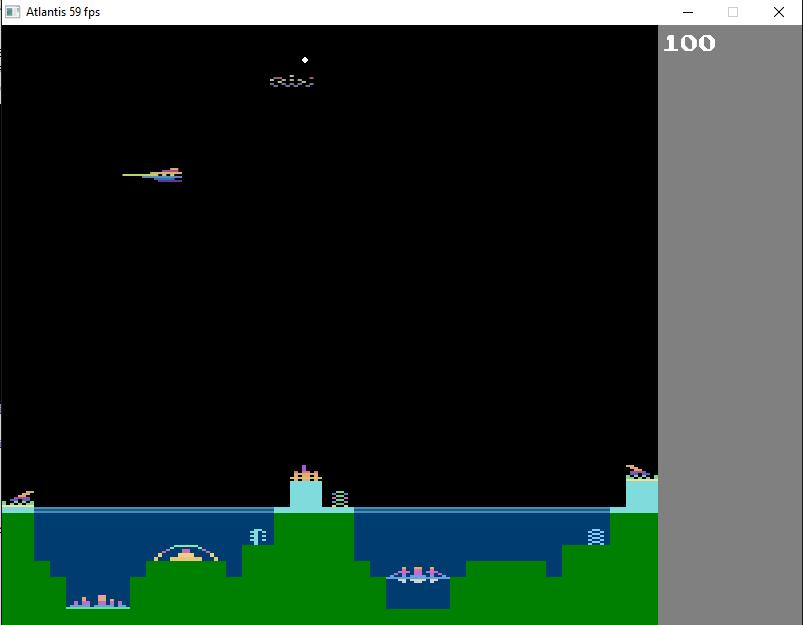Click the low city installation at bottom-left

(x=98, y=601)
